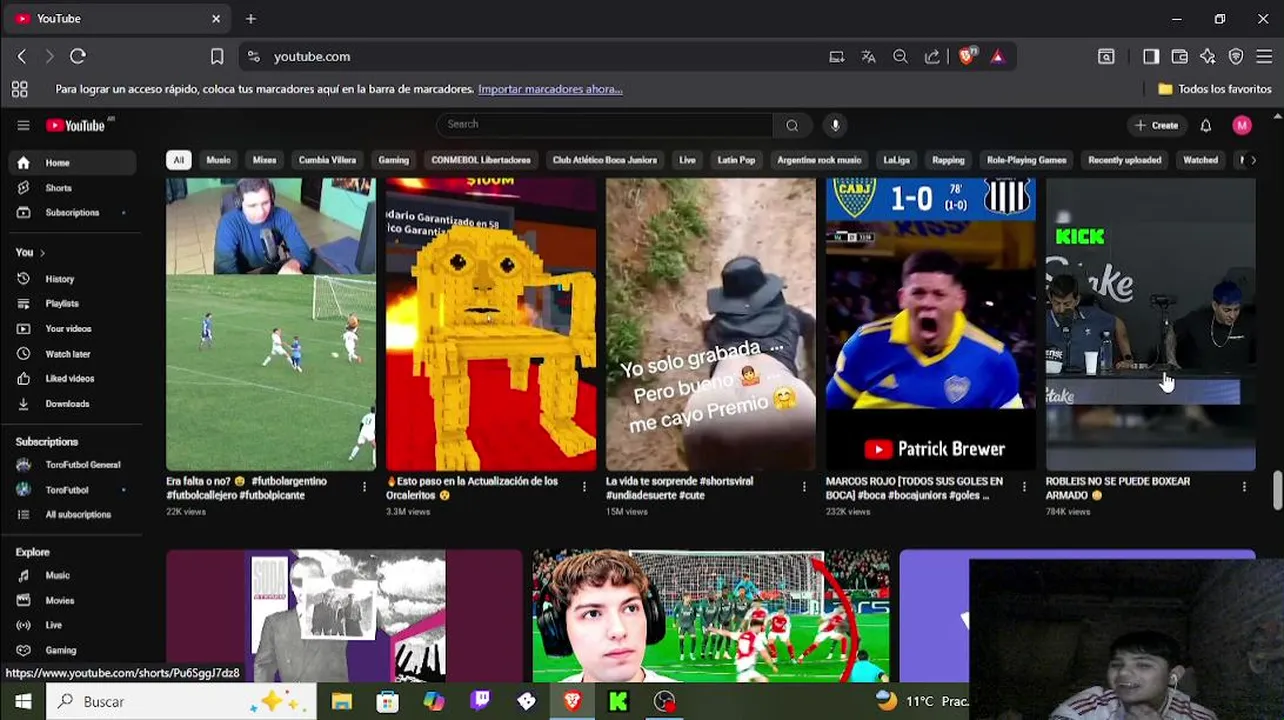Open options for MARCOS ROJO short
1284x720 pixels.
coord(1024,487)
